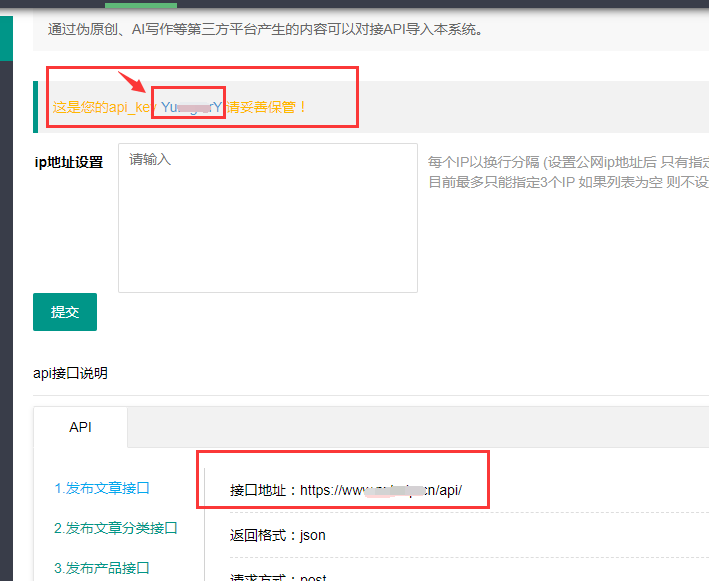The height and width of the screenshot is (581, 709).
Task: Click the ip地址设置 field label
Action: 68,162
